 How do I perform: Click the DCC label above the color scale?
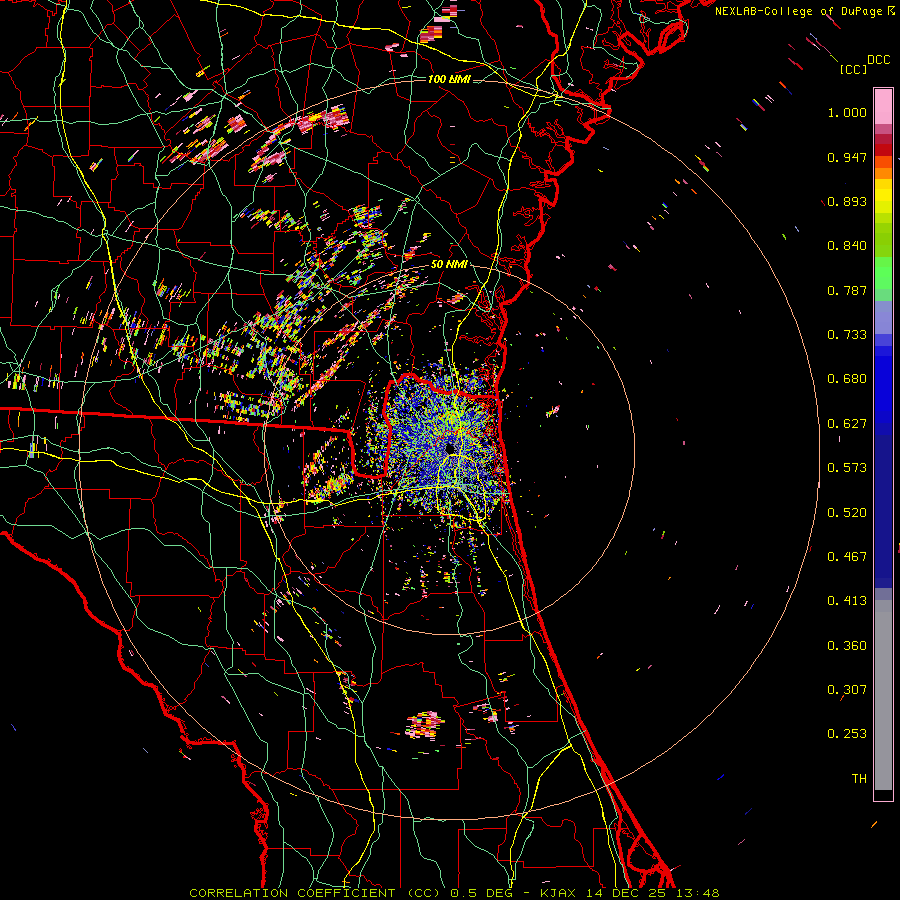point(878,60)
